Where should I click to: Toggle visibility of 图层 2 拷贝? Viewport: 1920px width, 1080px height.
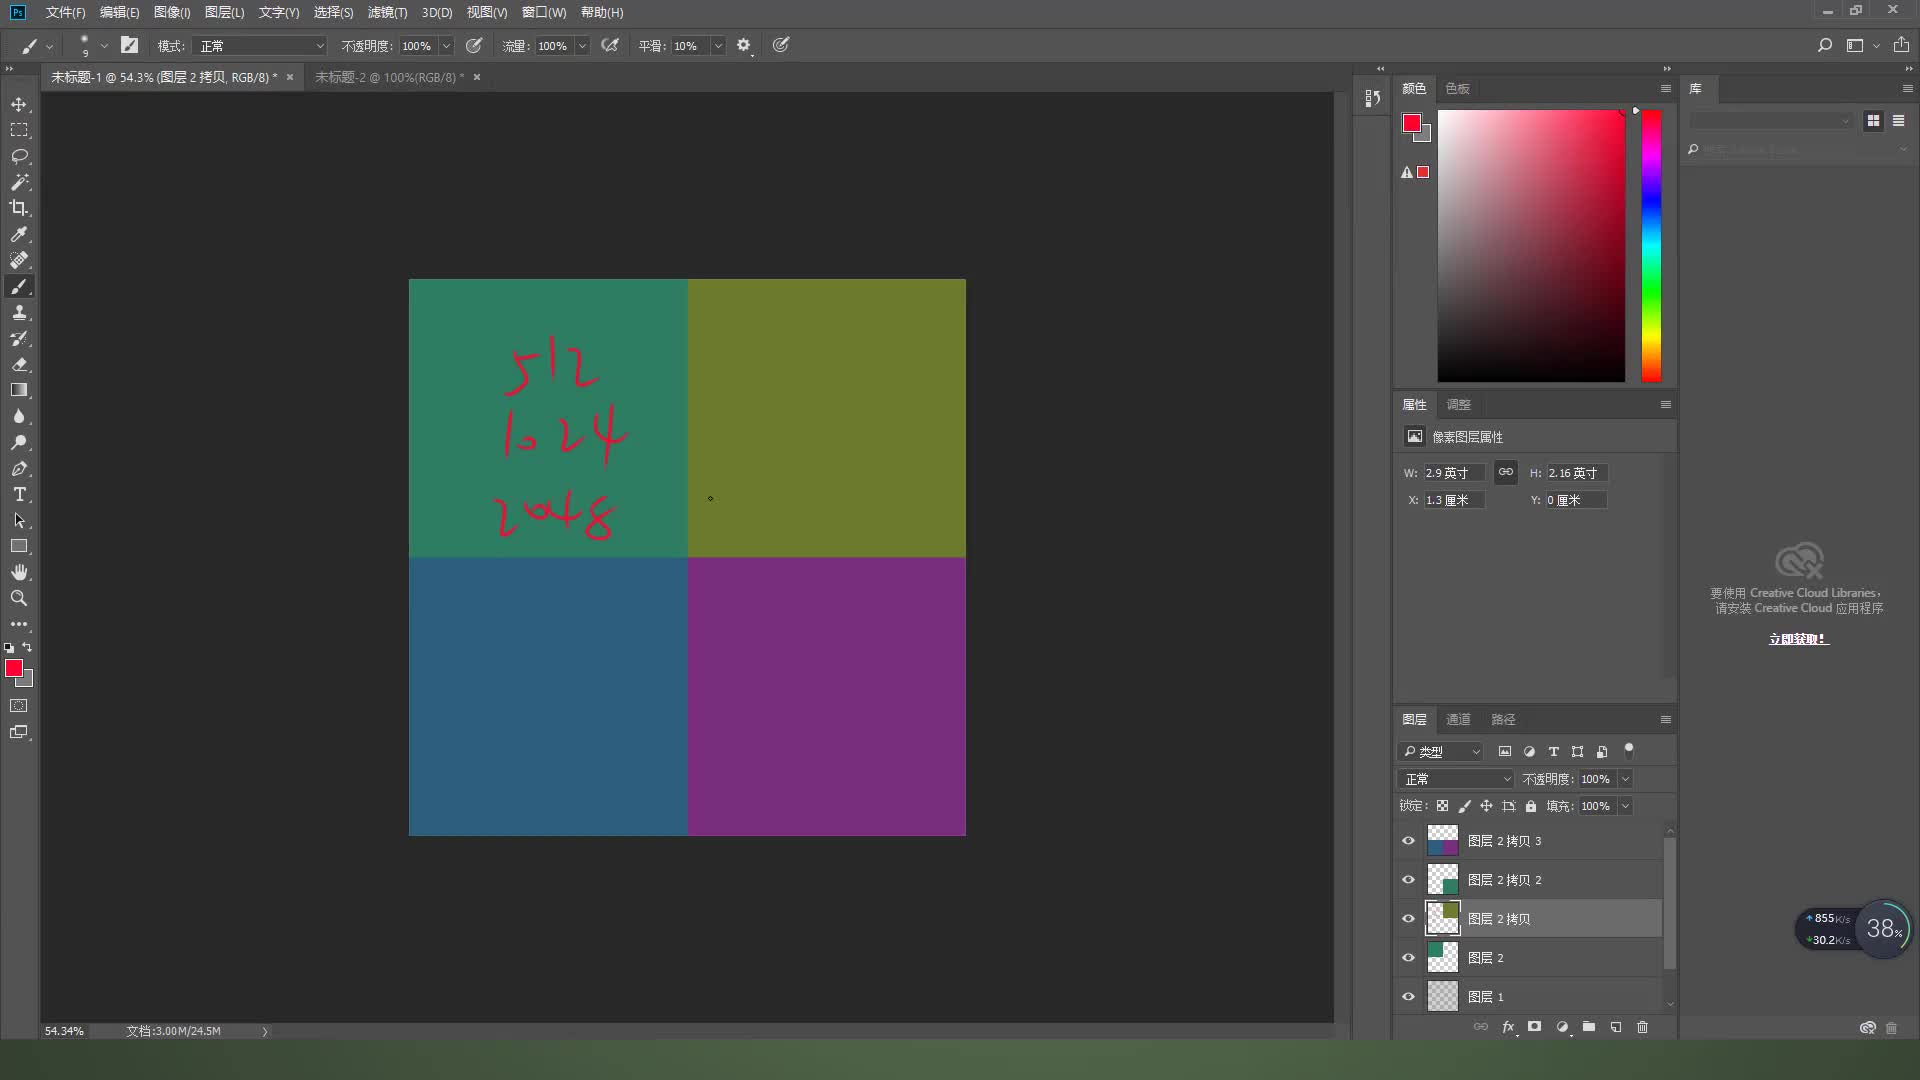point(1409,919)
